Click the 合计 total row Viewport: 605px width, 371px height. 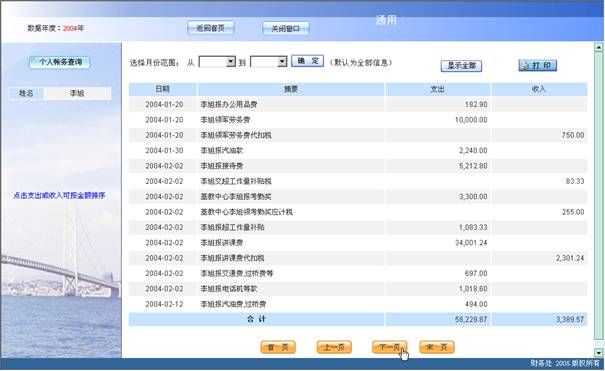point(358,319)
